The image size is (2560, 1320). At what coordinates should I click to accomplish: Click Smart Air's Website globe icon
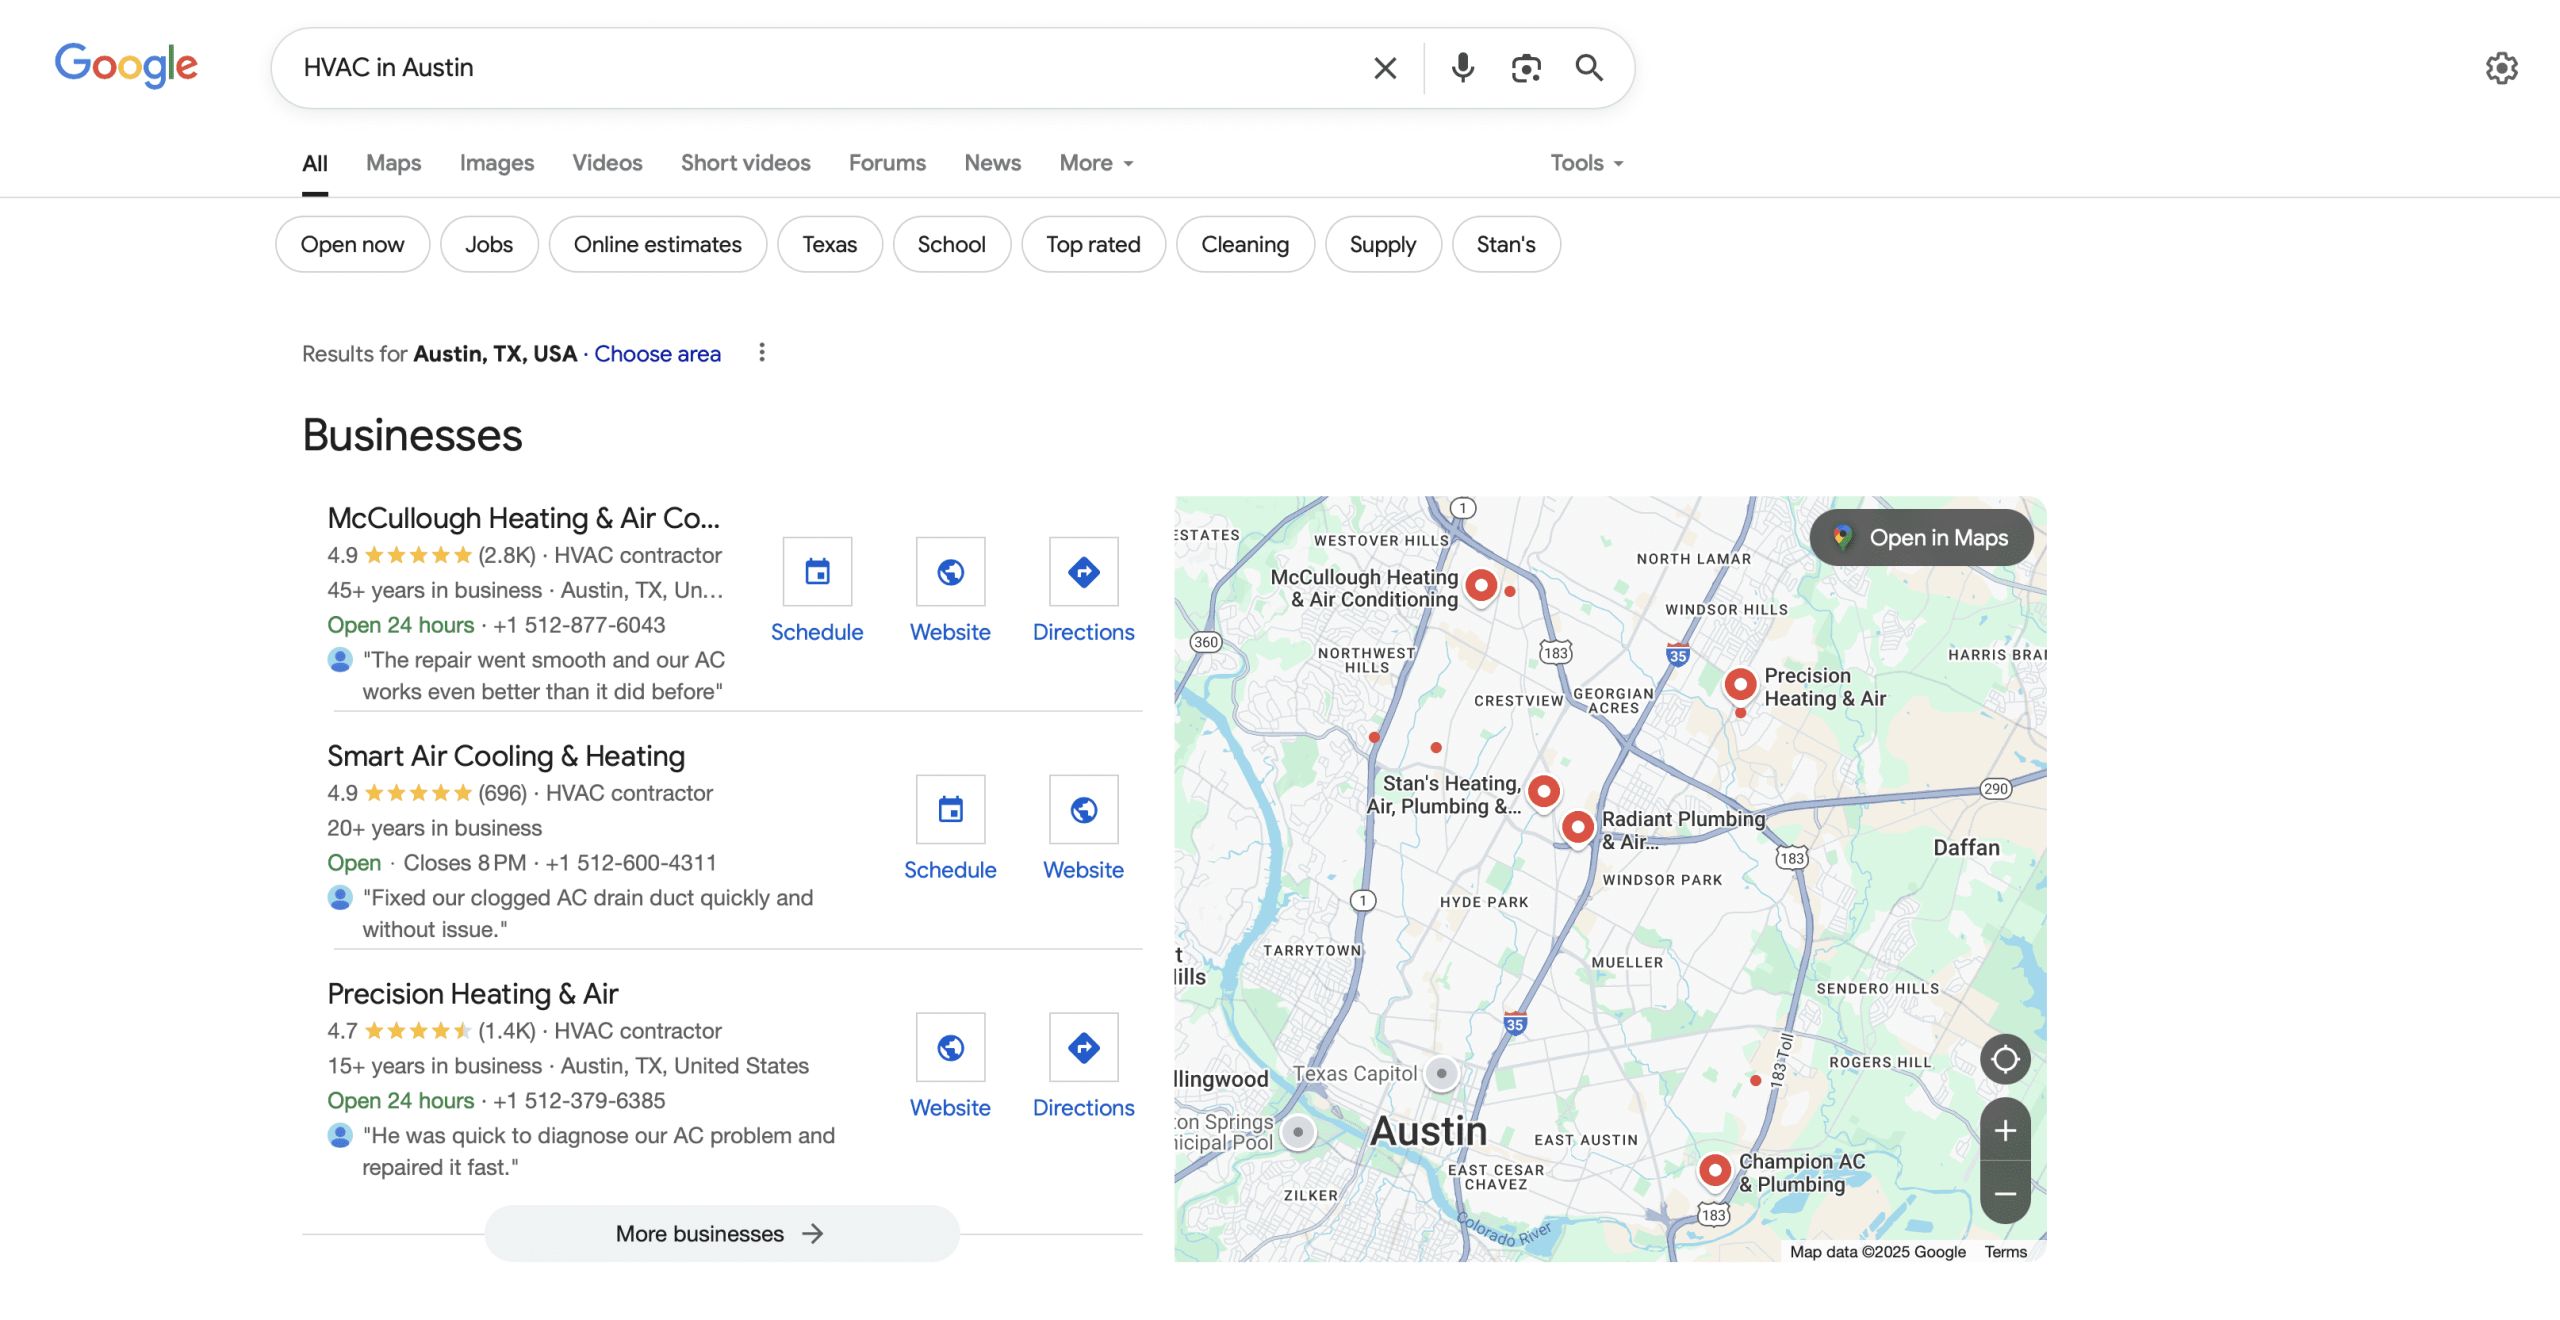pos(1083,810)
